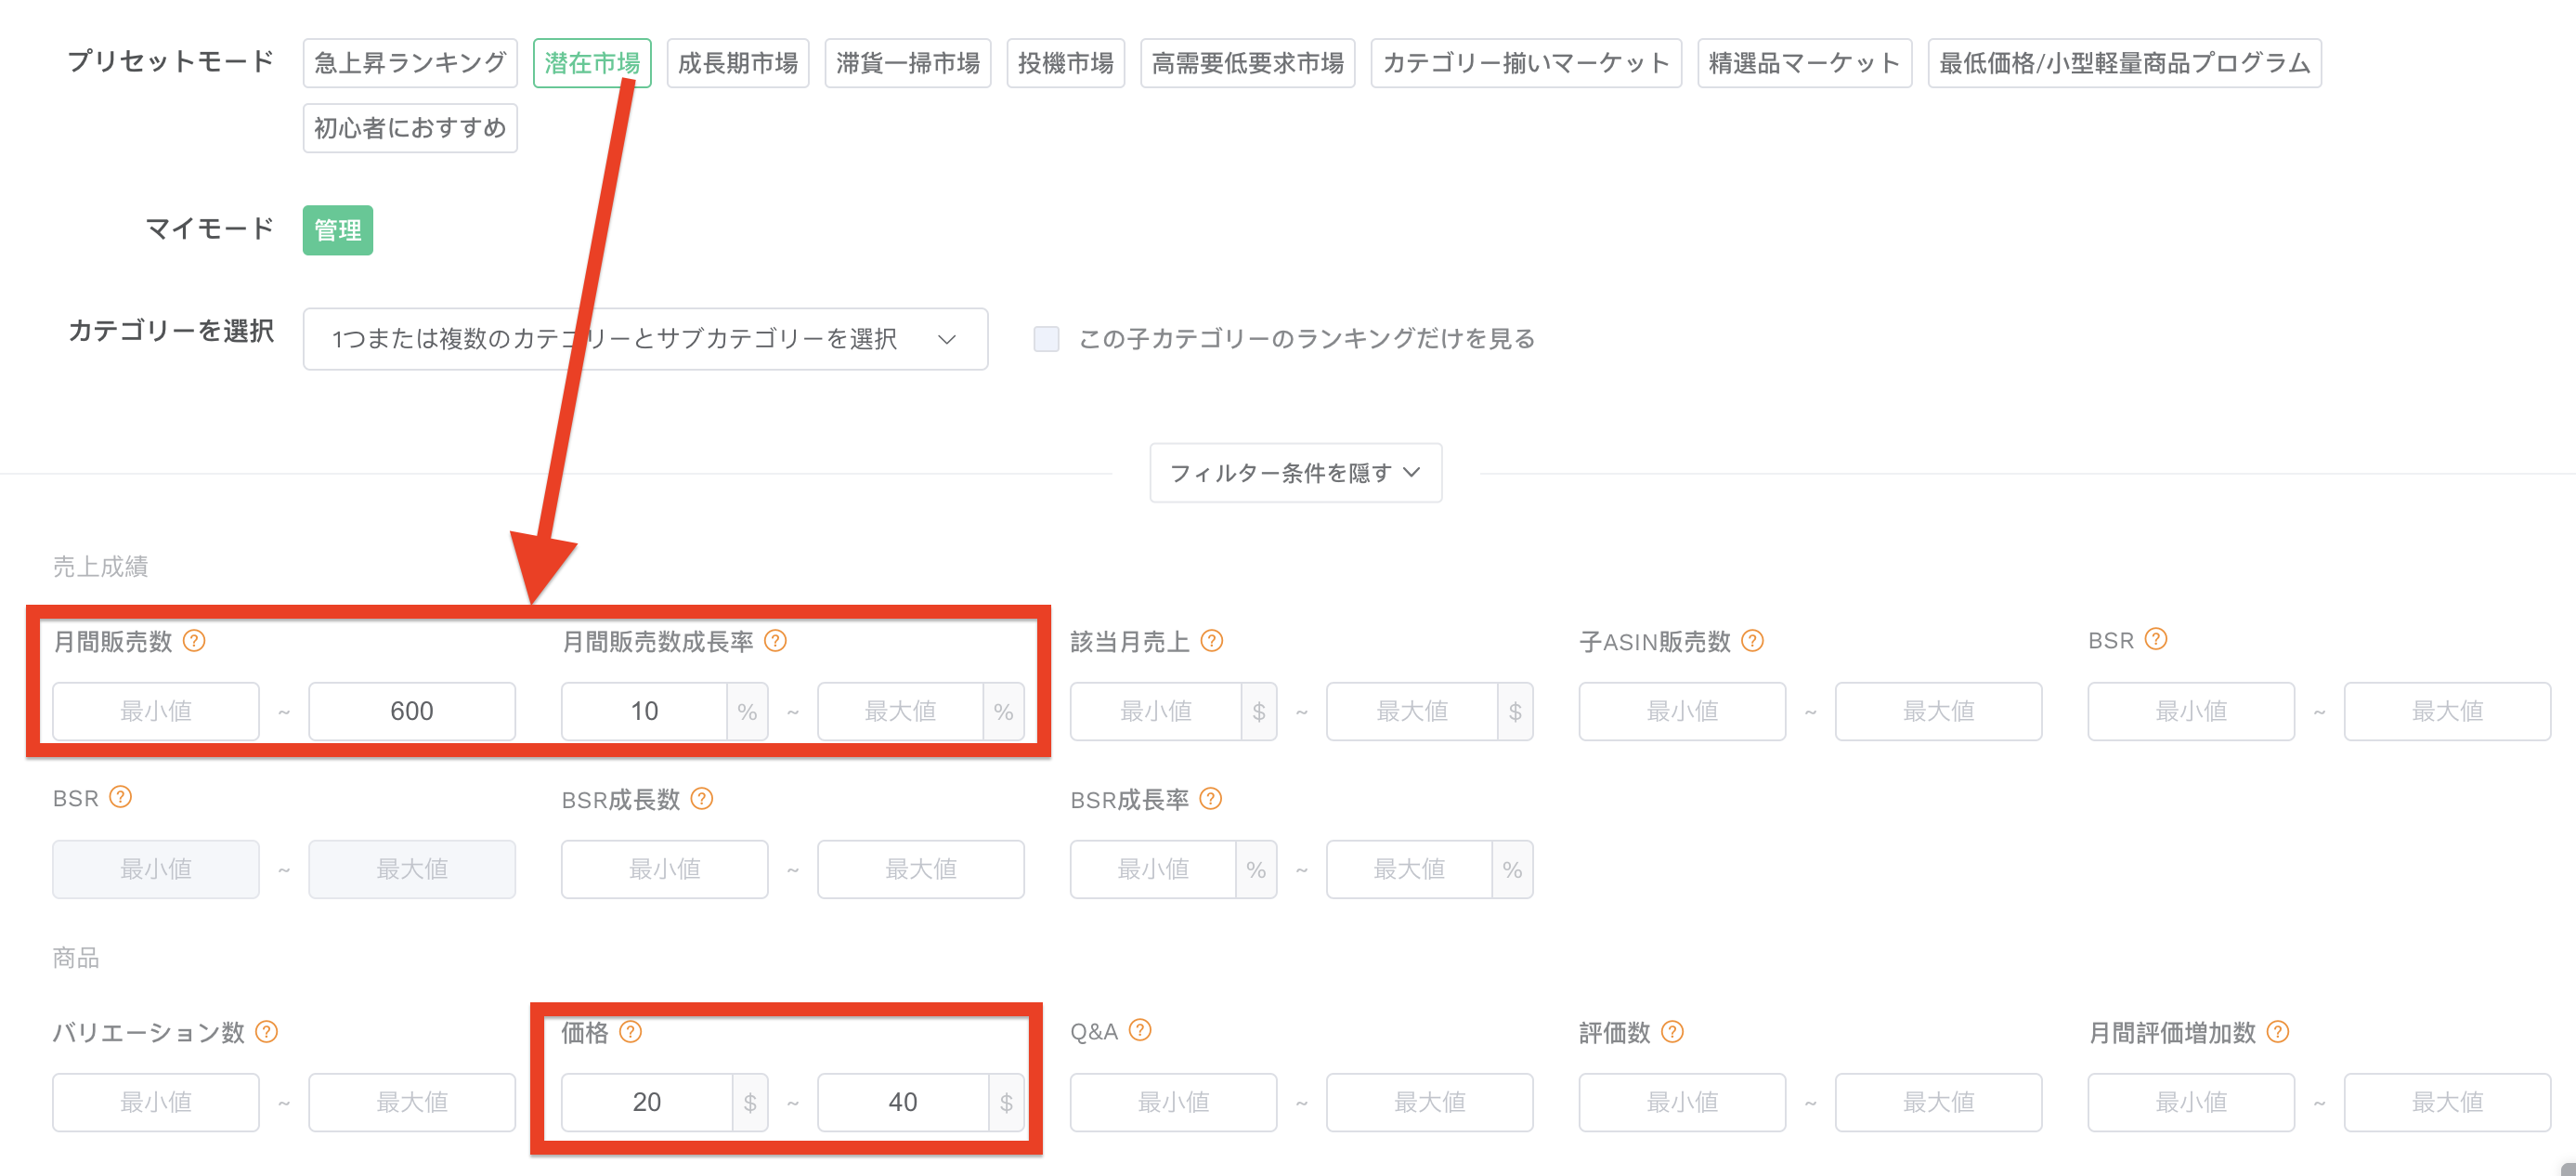Open help icon beside 該当月売上
Image resolution: width=2576 pixels, height=1176 pixels.
coord(1212,641)
